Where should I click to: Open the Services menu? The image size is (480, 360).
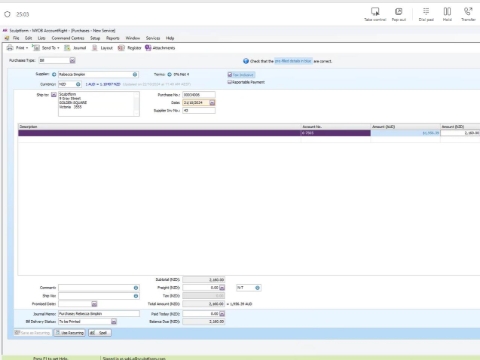tap(153, 38)
